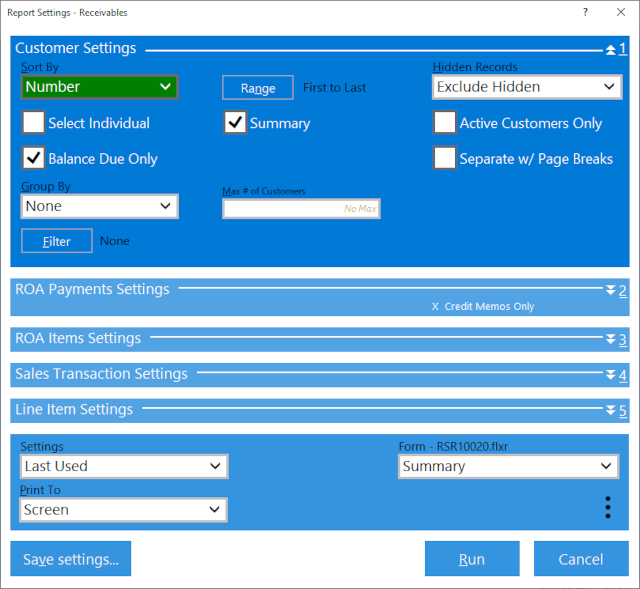Expand the ROA Payments Settings section

[x=615, y=290]
